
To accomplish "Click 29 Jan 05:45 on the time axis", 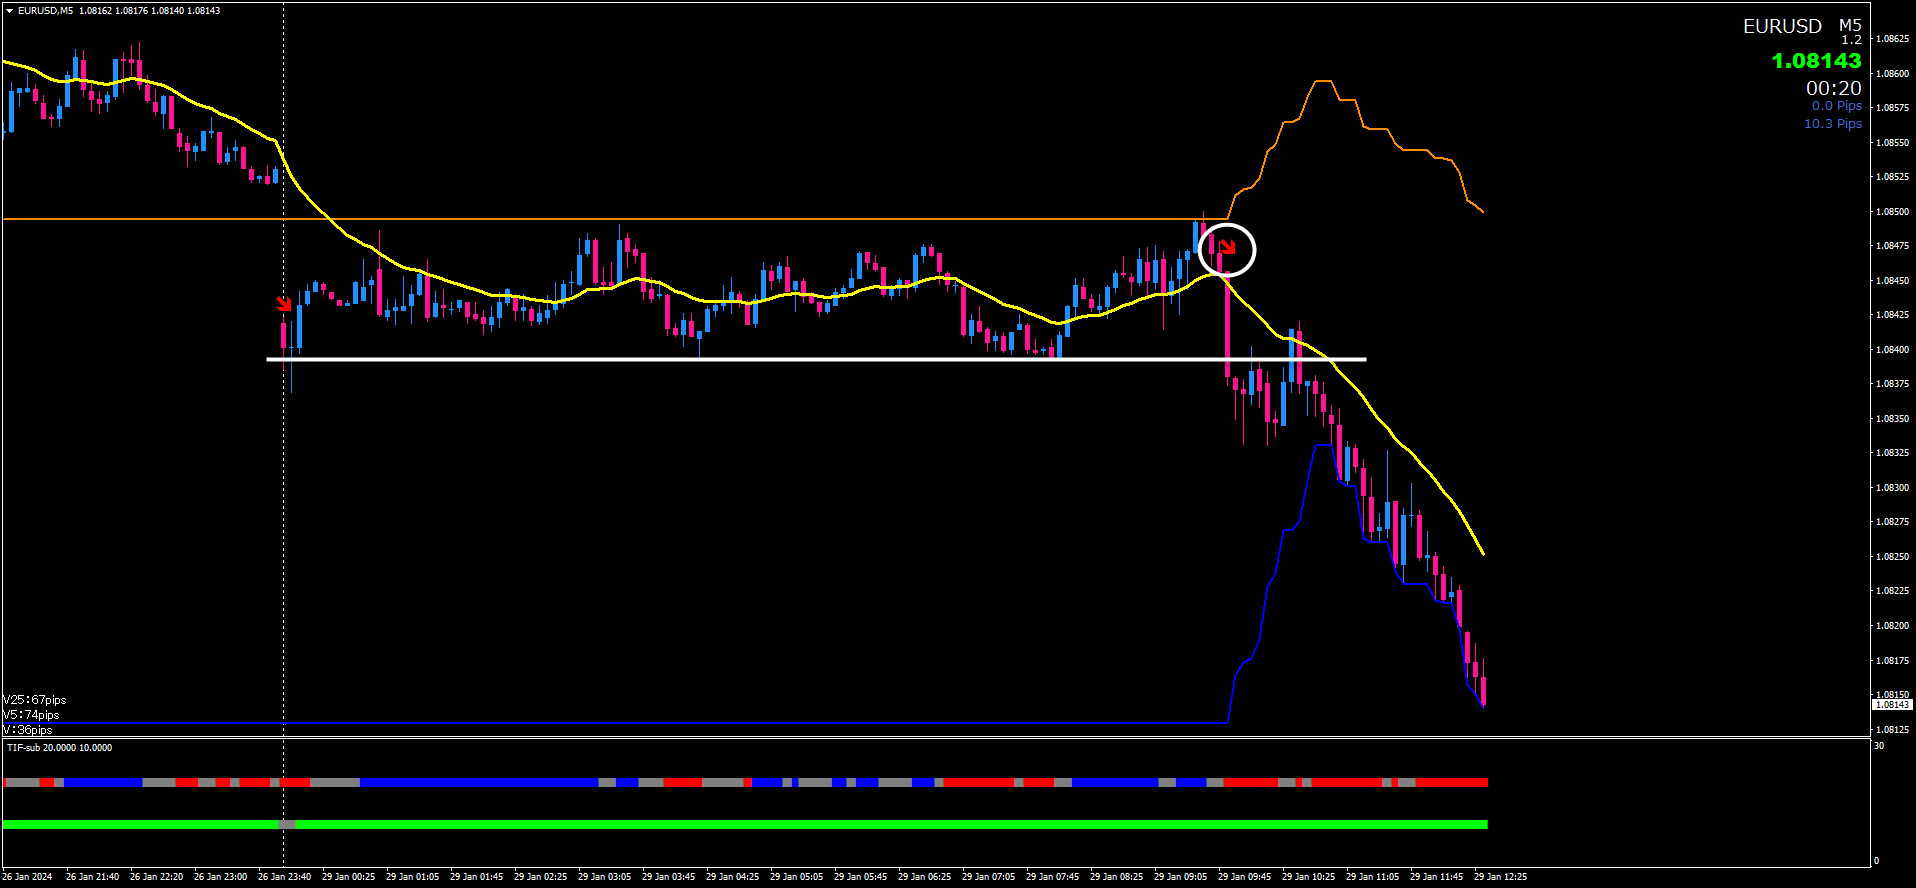I will tap(860, 877).
